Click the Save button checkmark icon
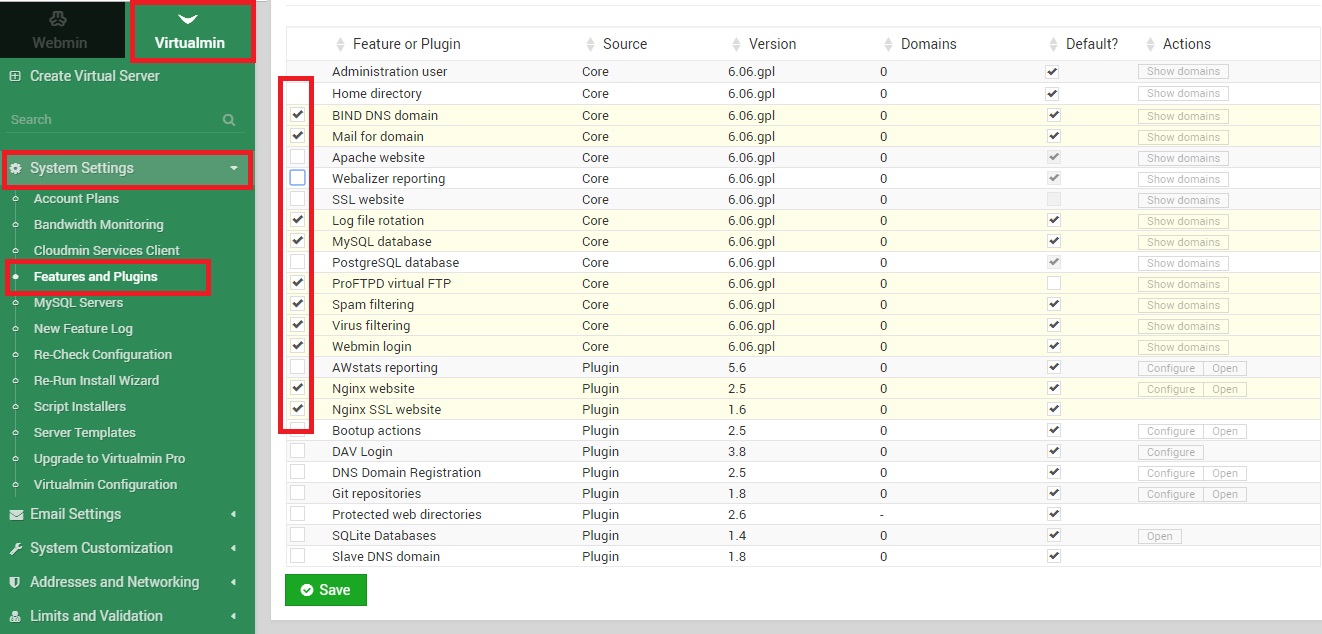The width and height of the screenshot is (1322, 634). tap(307, 590)
